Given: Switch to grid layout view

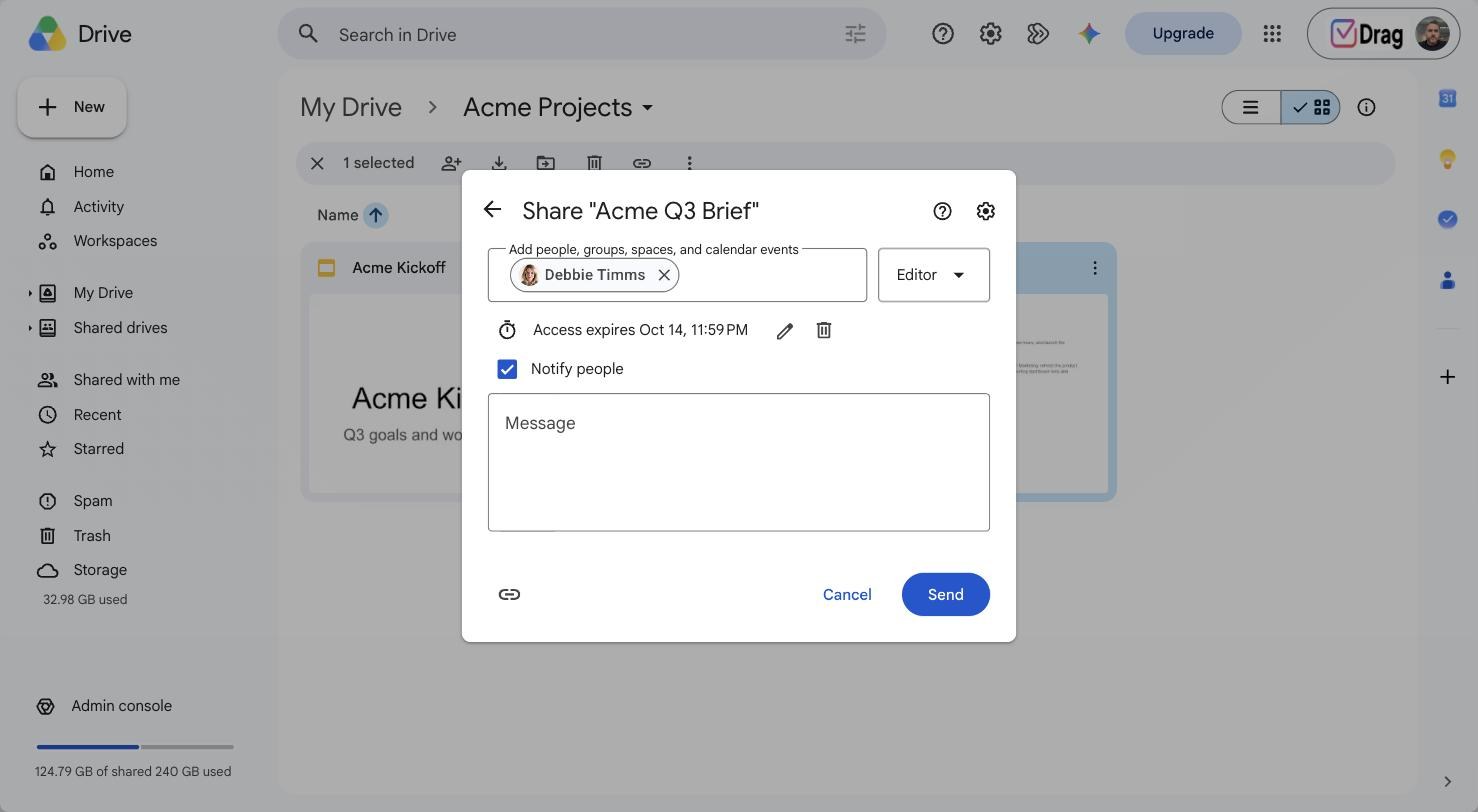Looking at the screenshot, I should pyautogui.click(x=1310, y=107).
